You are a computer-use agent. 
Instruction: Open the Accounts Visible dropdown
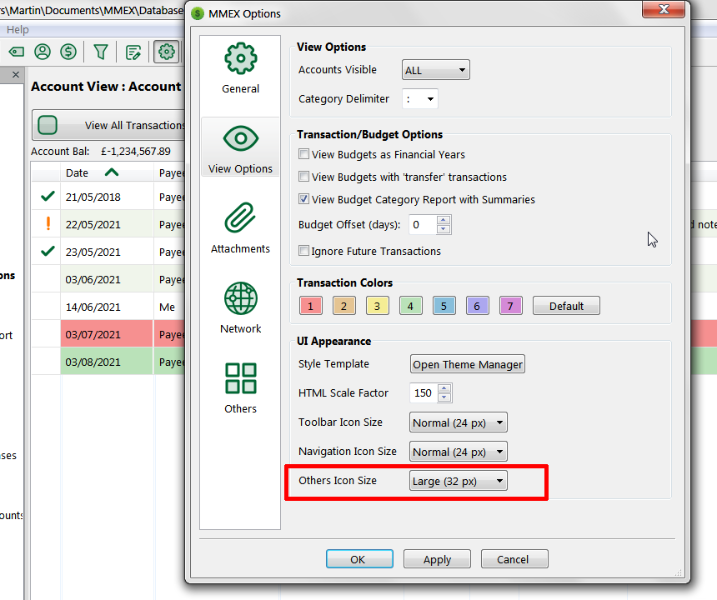click(436, 70)
